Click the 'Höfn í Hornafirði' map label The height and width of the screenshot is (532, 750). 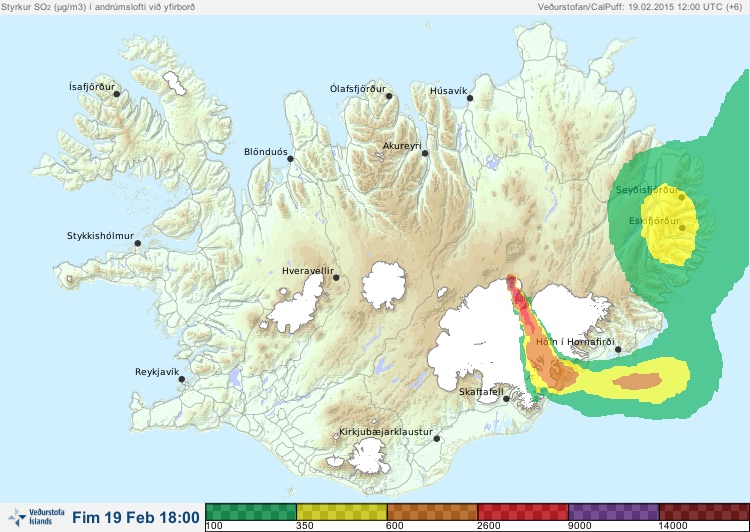(x=575, y=342)
